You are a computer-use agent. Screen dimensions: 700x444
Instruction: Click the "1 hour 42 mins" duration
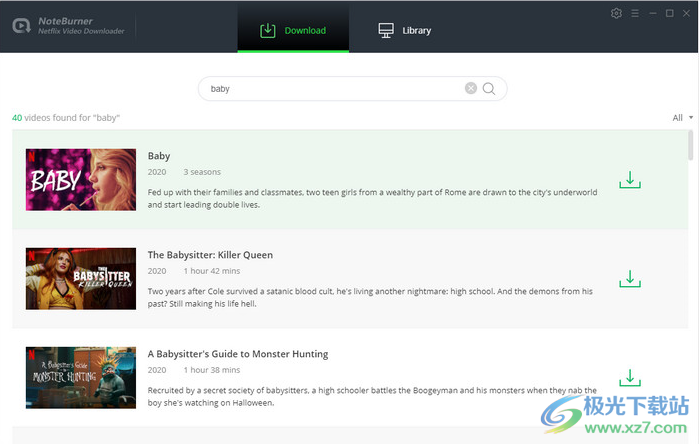click(212, 271)
